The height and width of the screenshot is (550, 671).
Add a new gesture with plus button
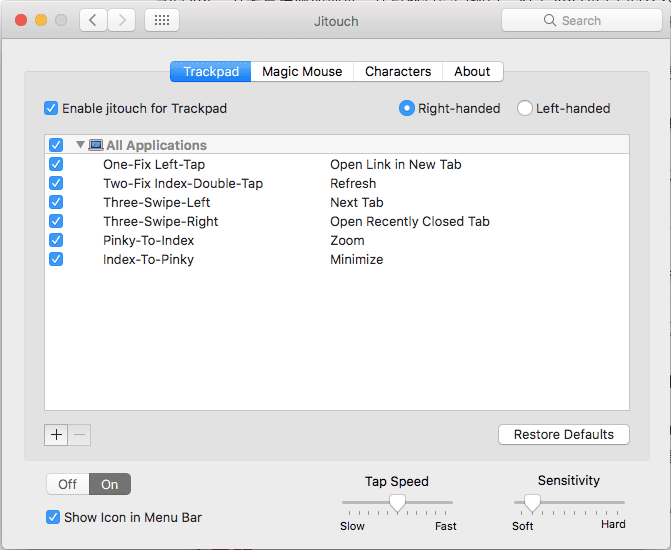pyautogui.click(x=56, y=435)
